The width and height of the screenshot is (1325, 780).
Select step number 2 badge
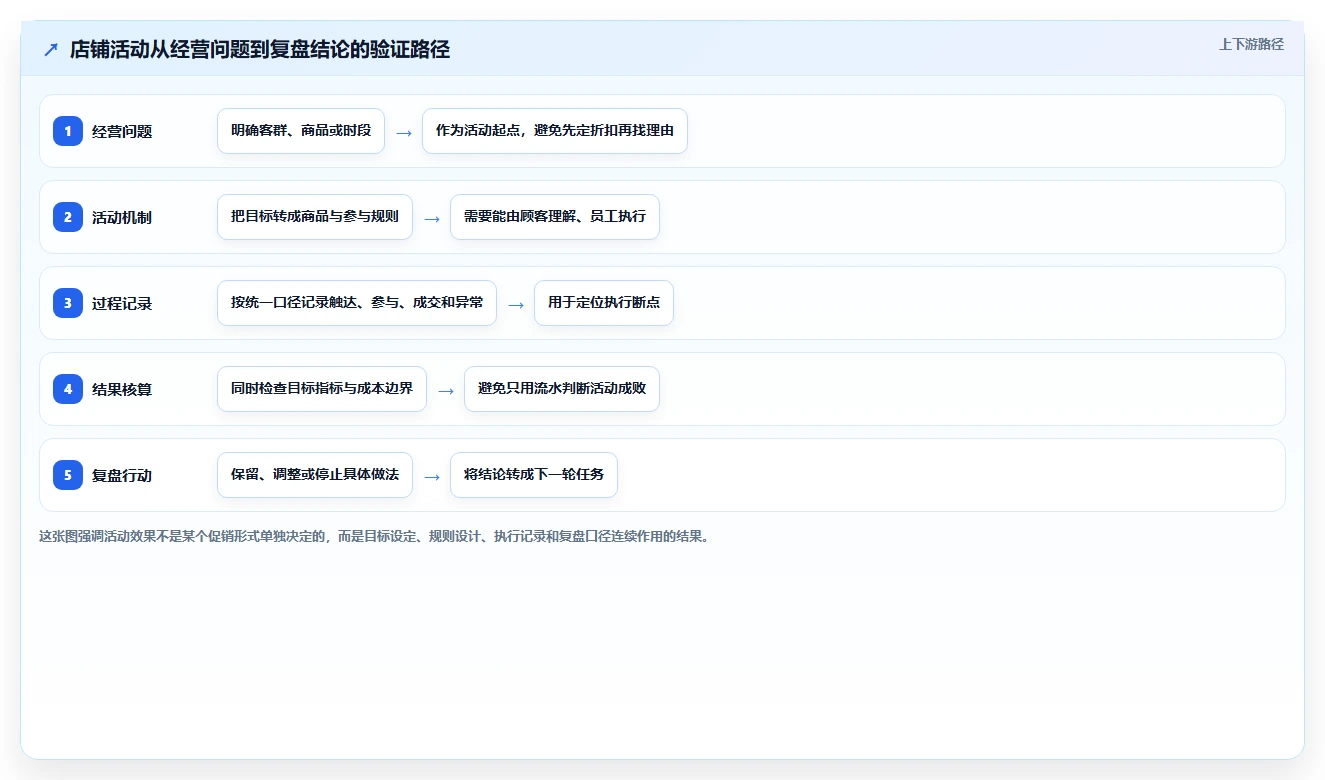(68, 217)
